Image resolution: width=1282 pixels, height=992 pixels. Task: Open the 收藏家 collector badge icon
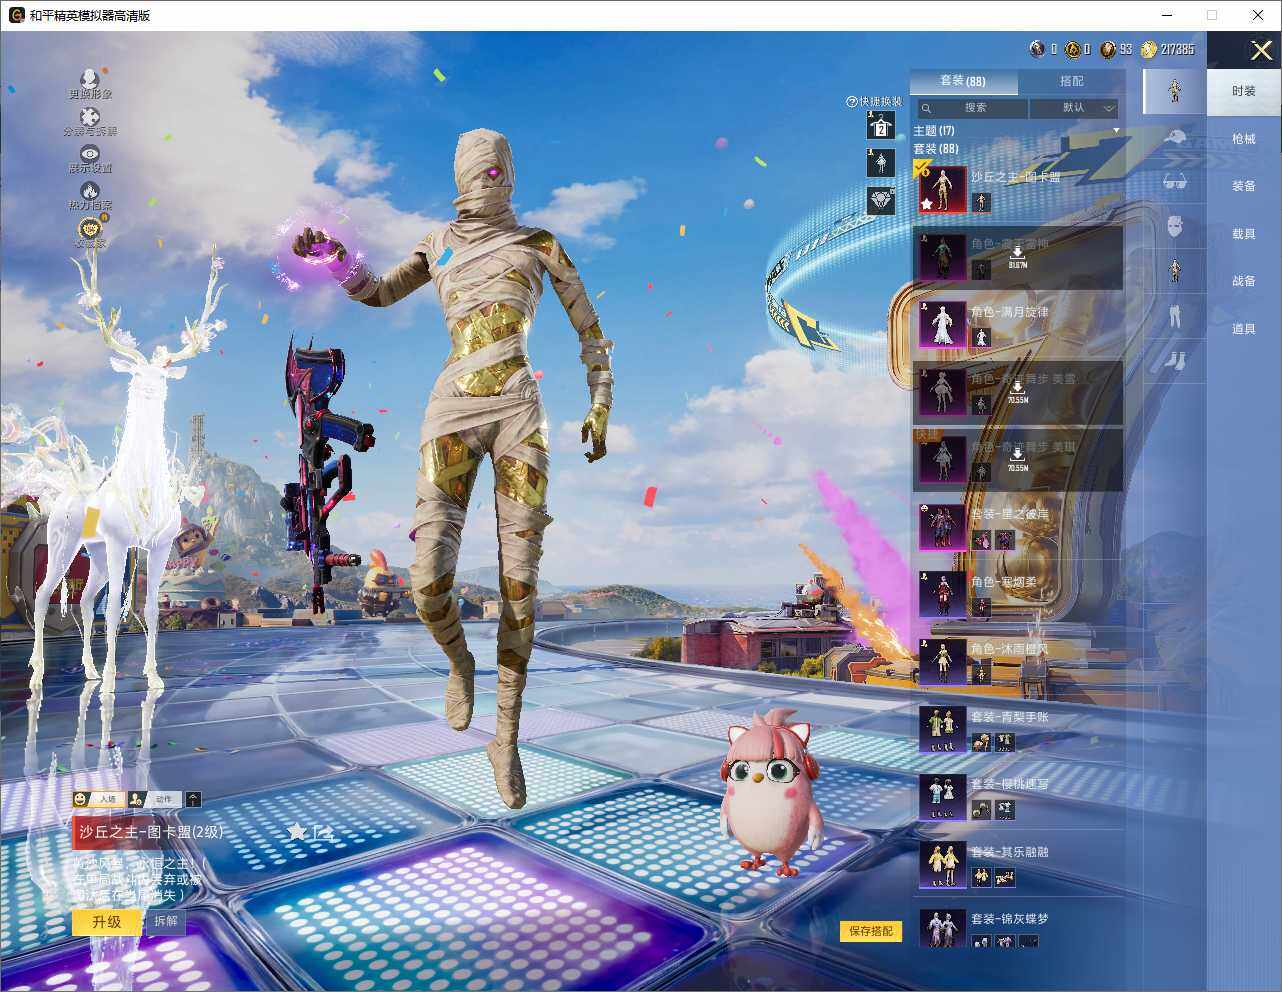click(x=90, y=227)
